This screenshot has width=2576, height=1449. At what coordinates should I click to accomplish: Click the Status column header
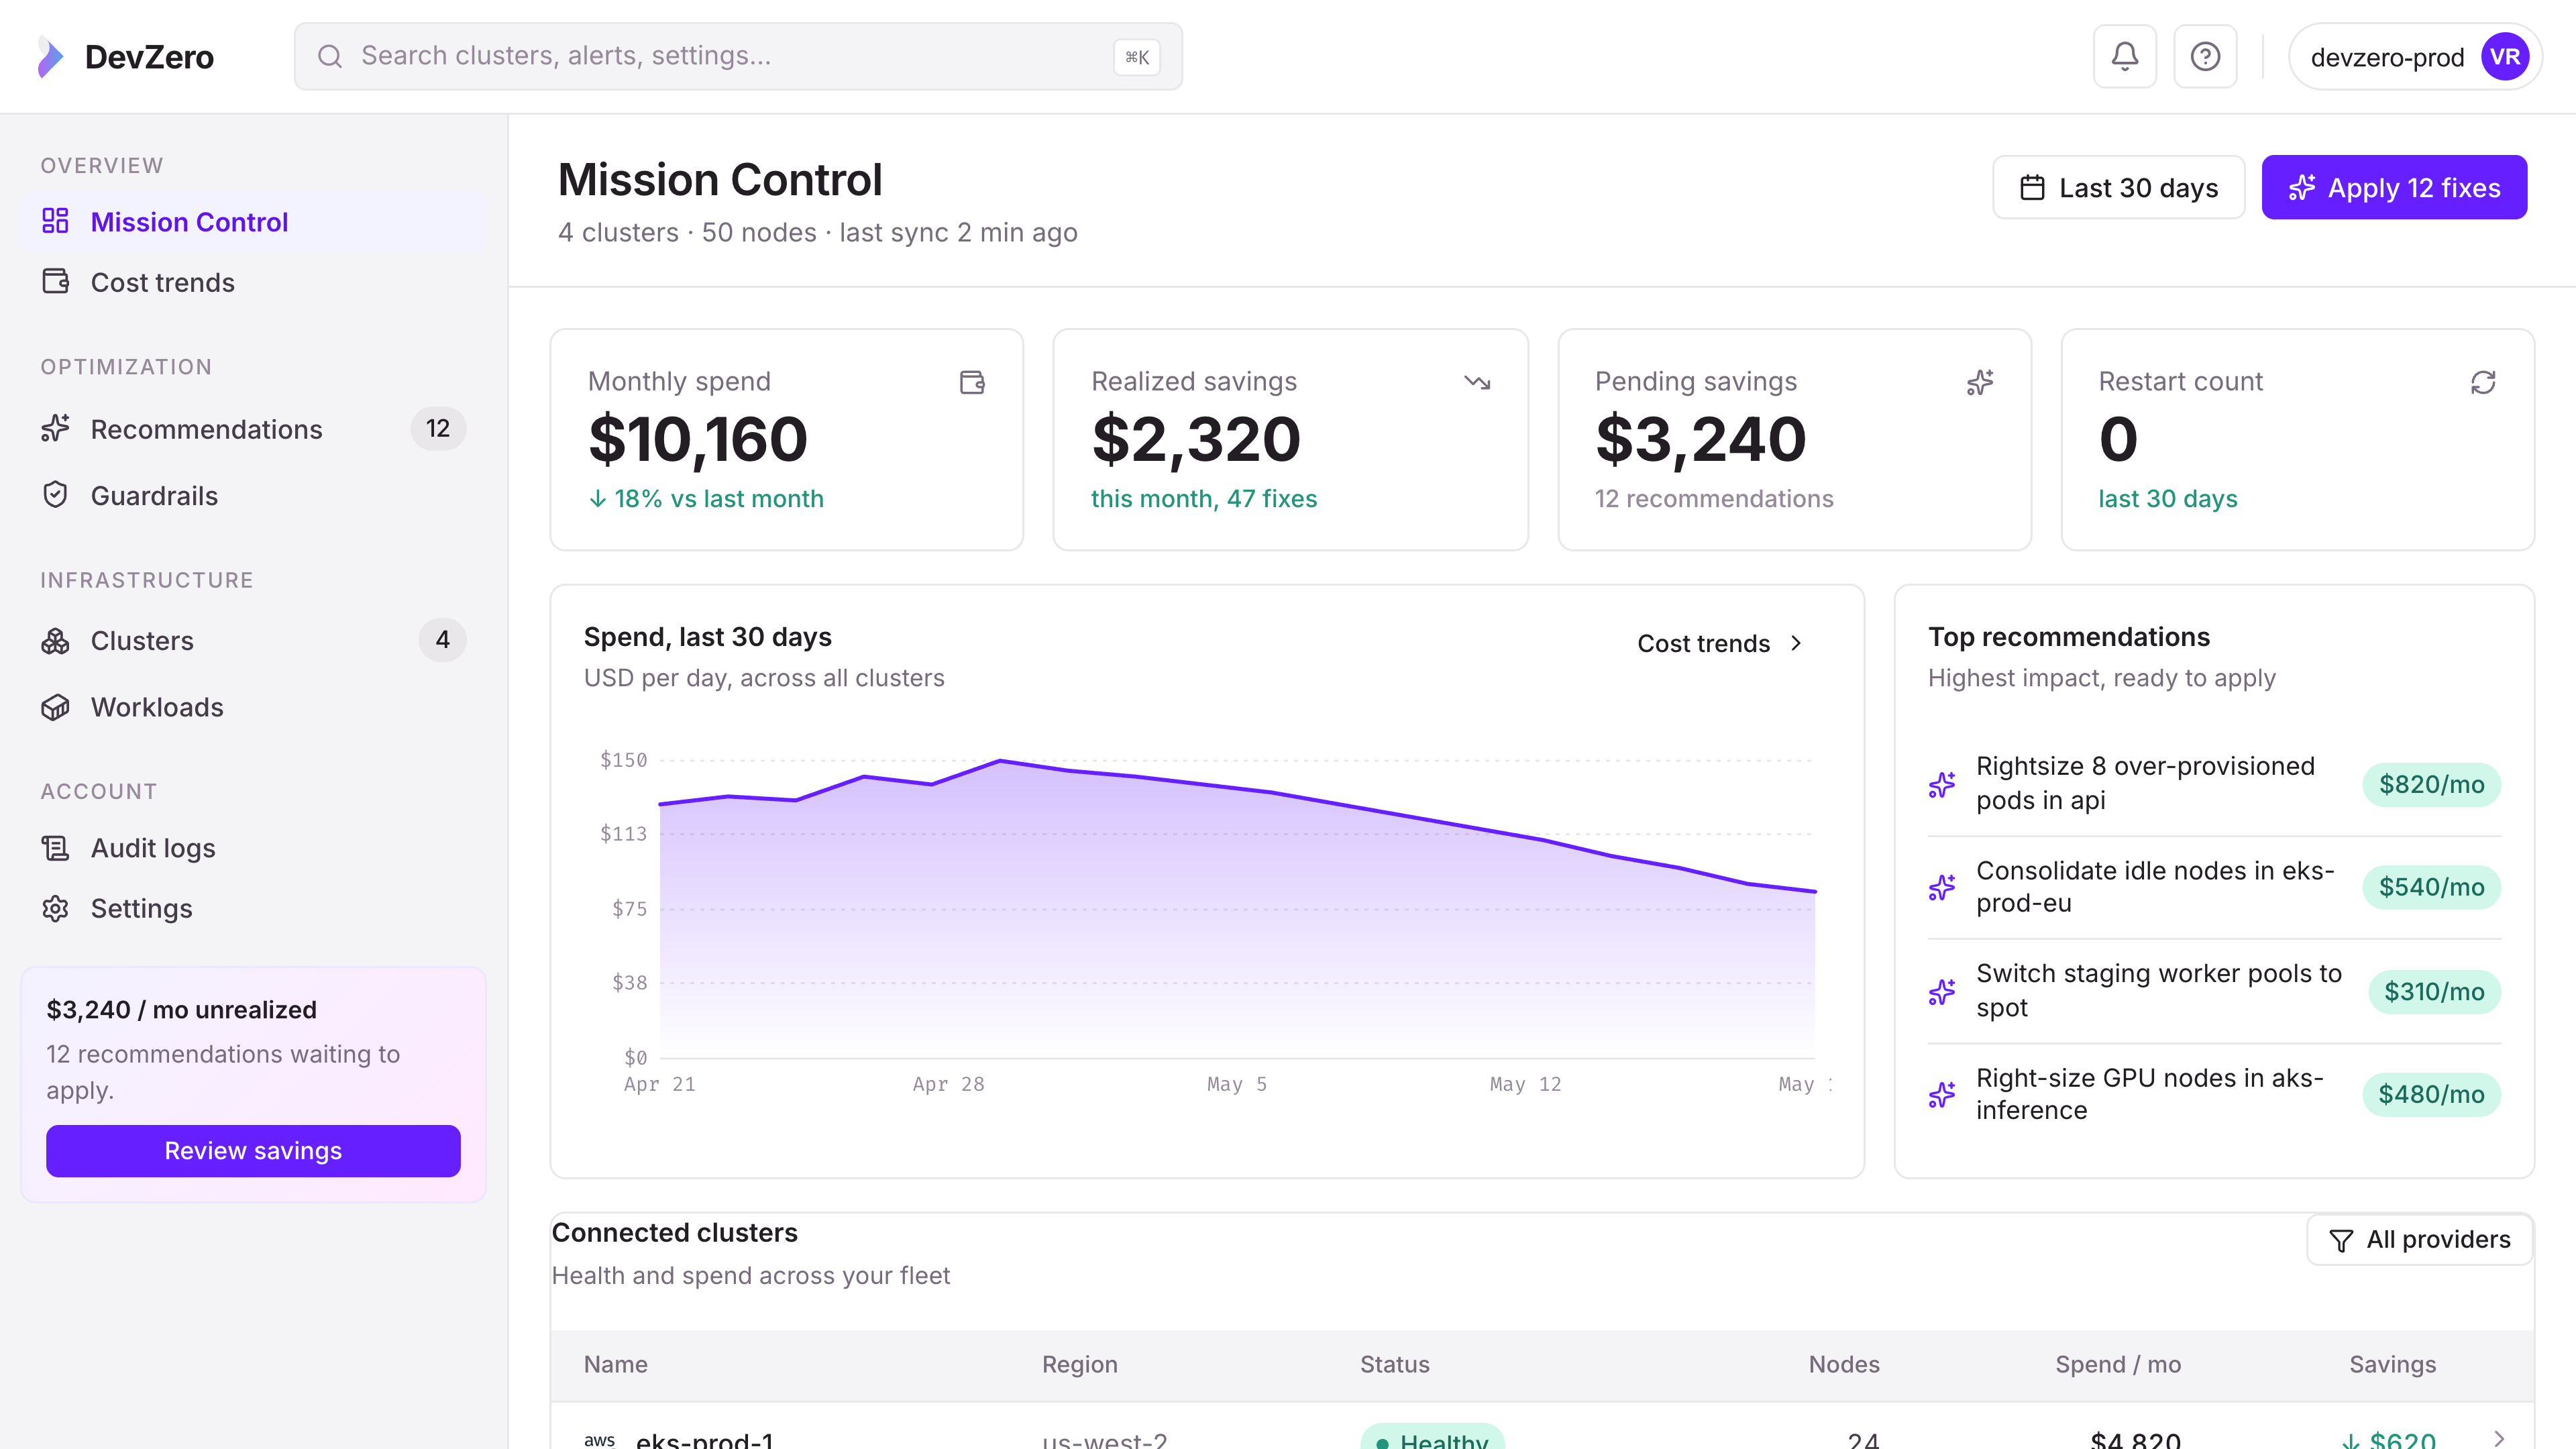click(x=1394, y=1364)
